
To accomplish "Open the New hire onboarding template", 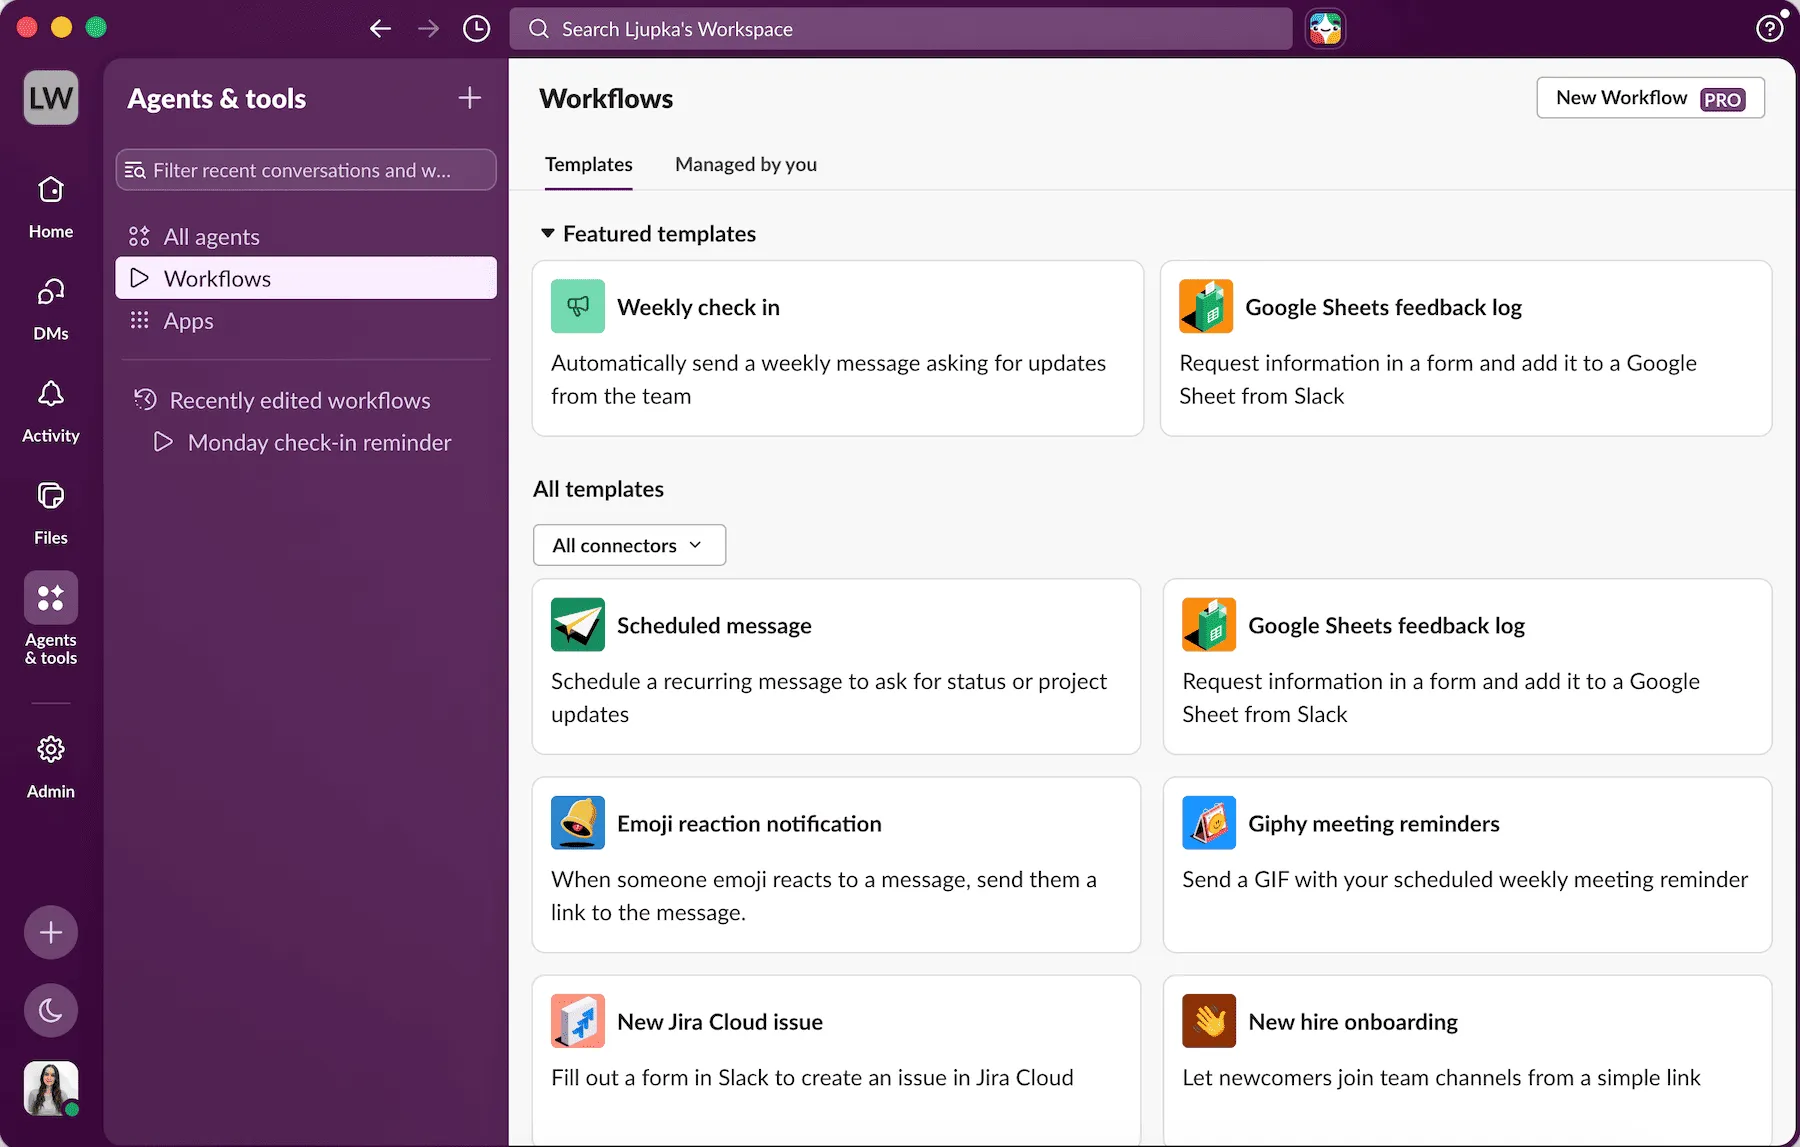I will point(1467,1060).
